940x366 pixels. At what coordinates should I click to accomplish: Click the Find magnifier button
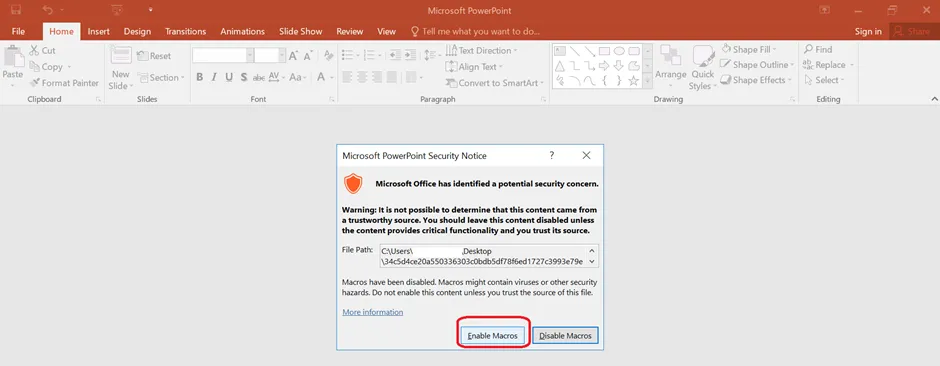(818, 50)
